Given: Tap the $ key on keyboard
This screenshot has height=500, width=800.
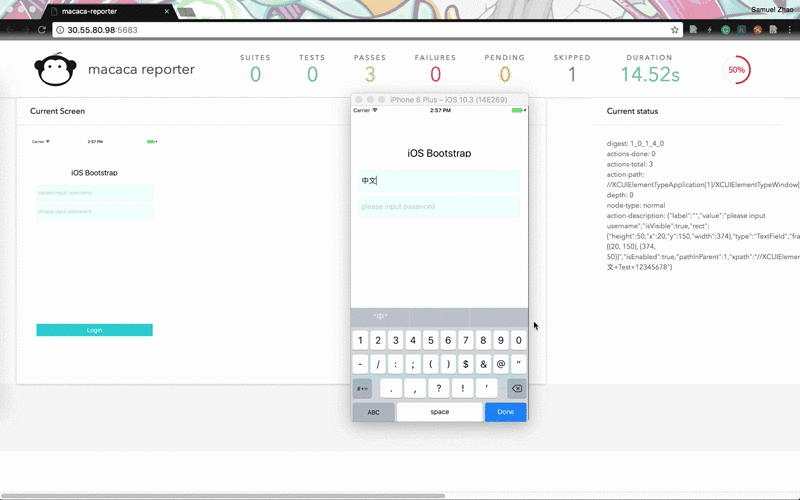Looking at the screenshot, I should tap(466, 365).
